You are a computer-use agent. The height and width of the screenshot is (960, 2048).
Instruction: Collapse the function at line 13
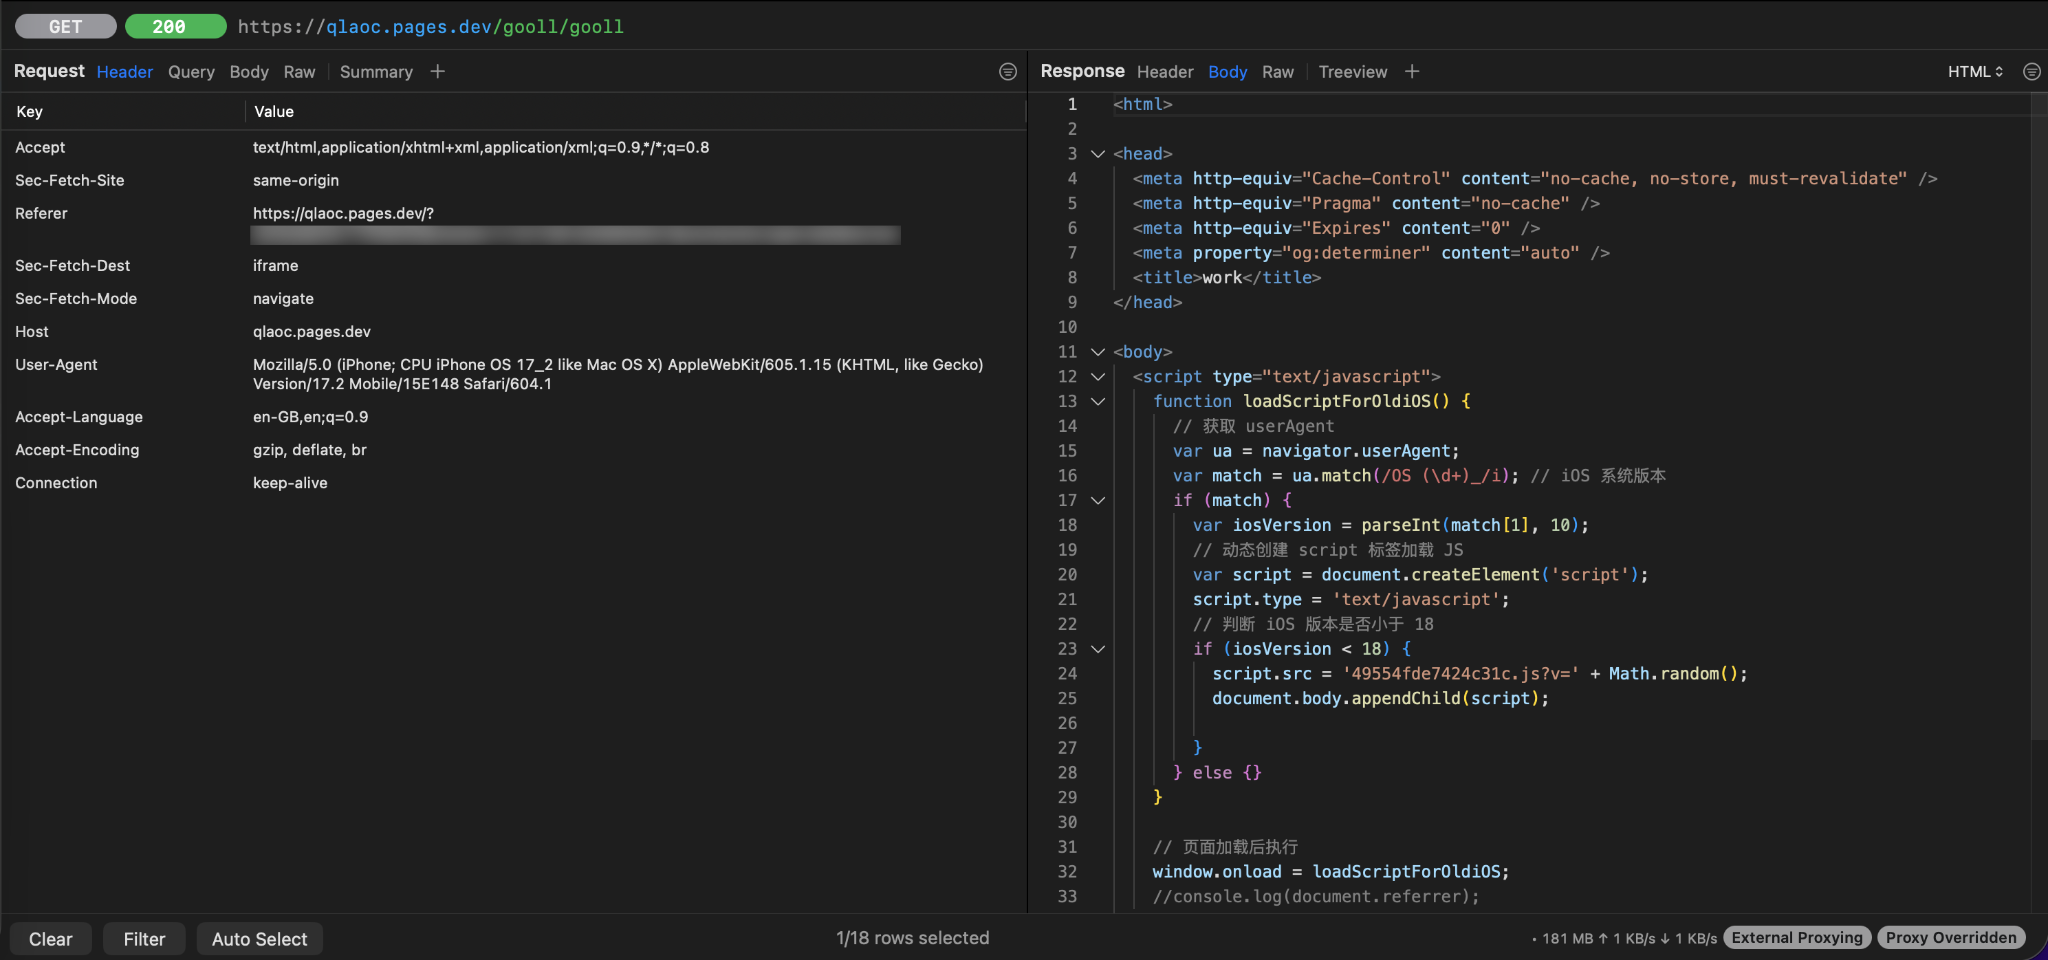pos(1097,401)
